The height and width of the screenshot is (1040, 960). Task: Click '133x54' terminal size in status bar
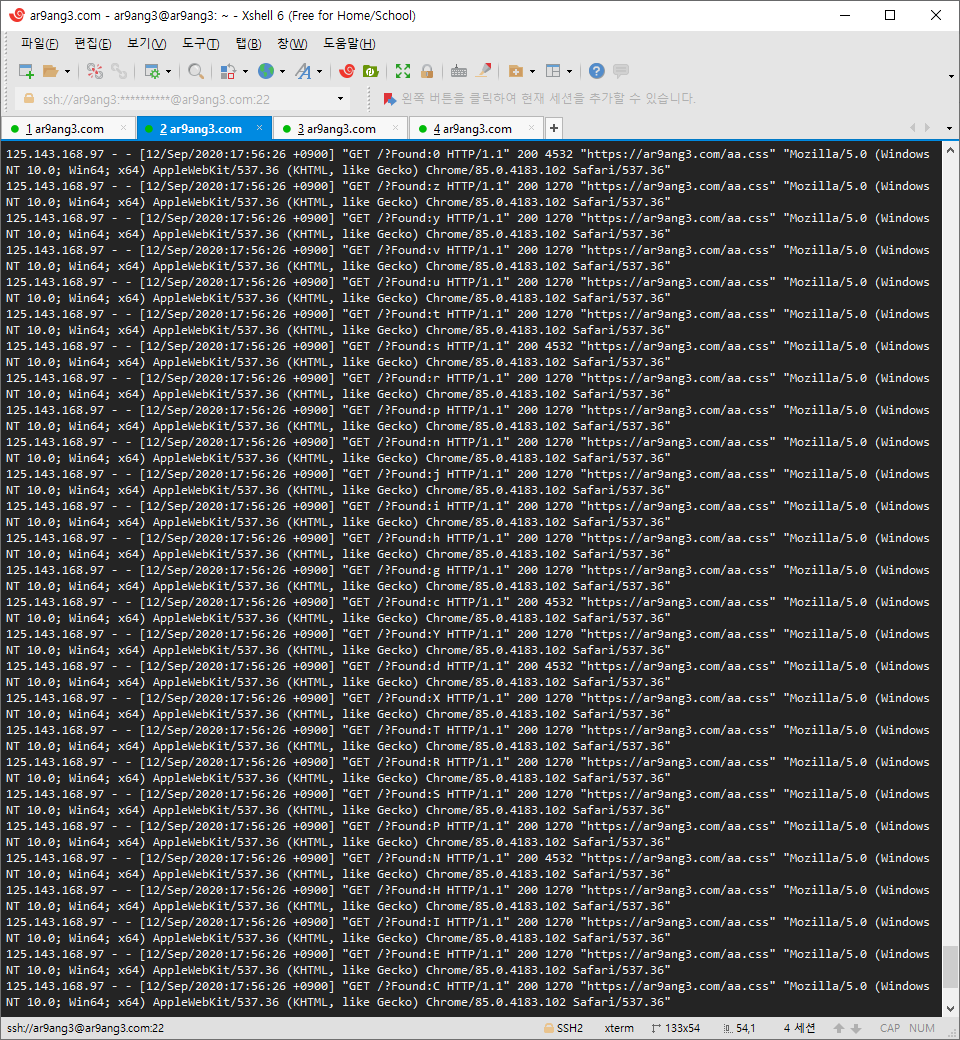tap(682, 1028)
